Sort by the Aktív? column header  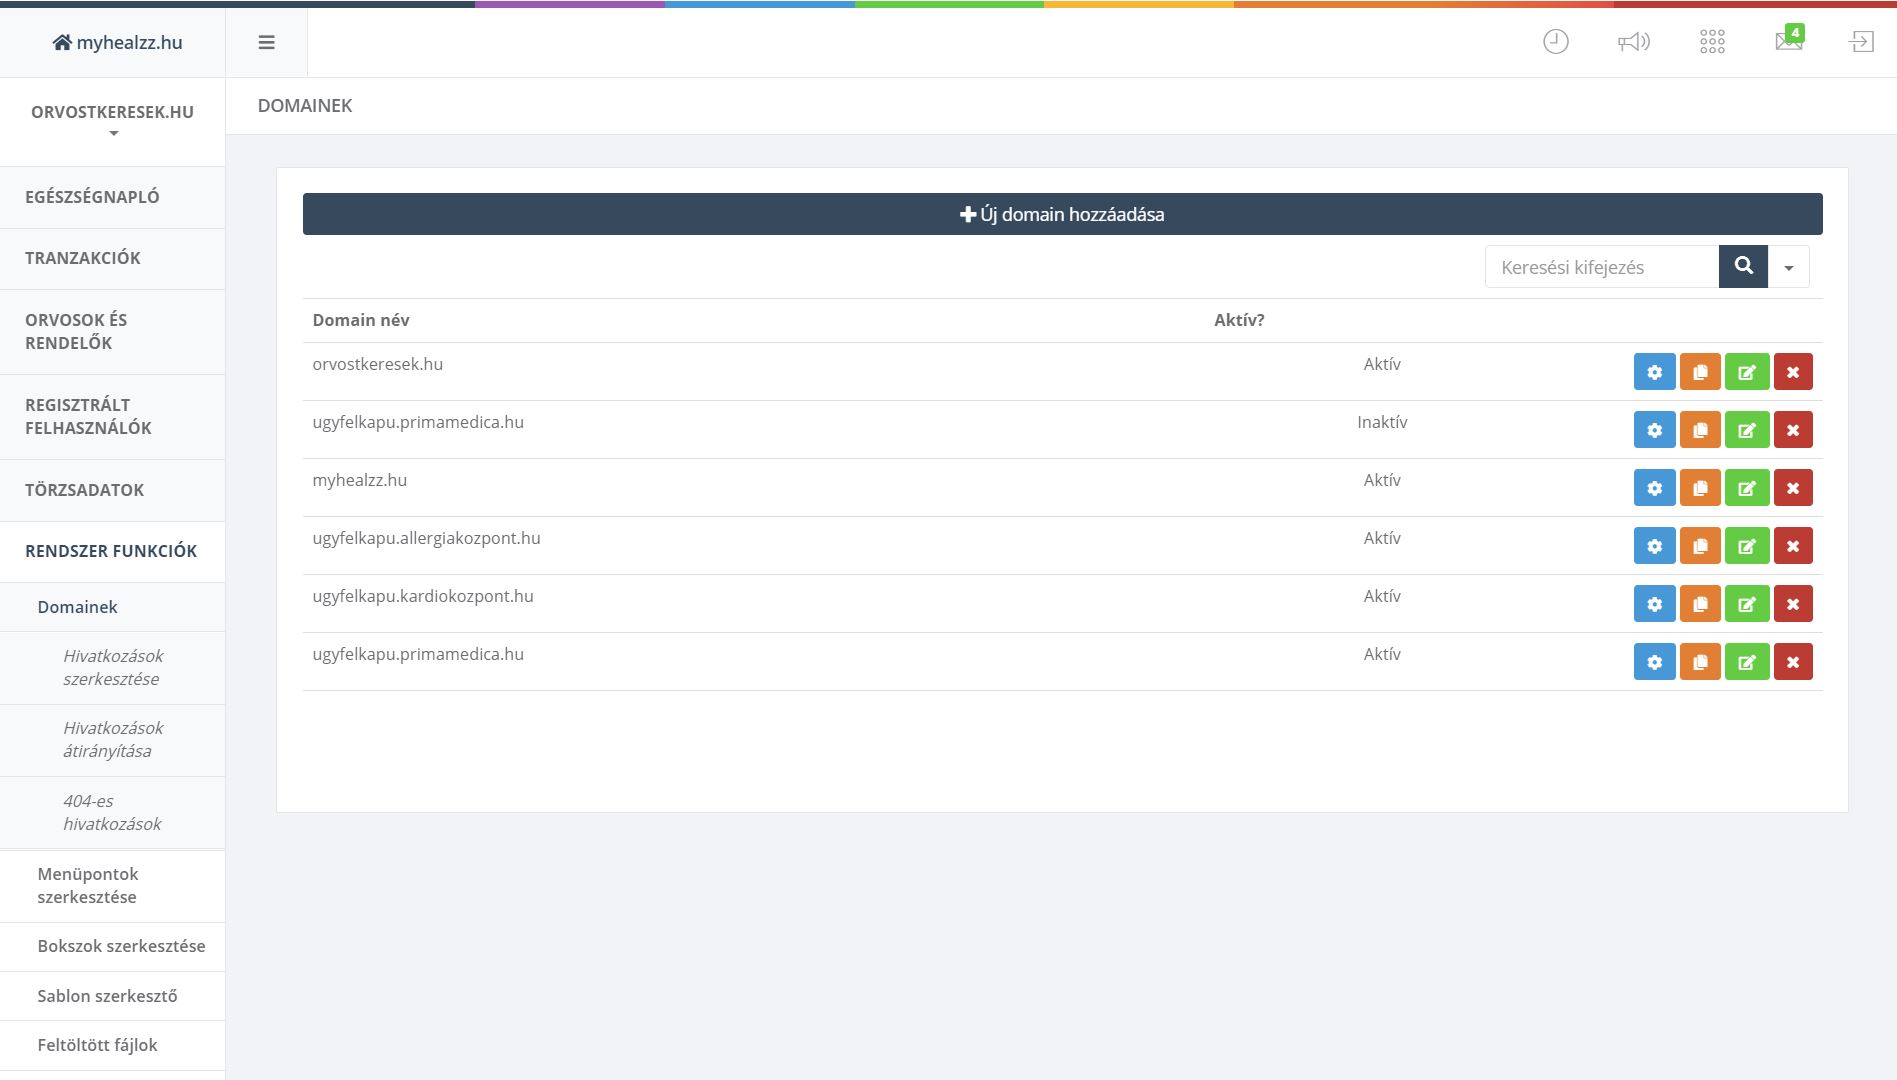pos(1239,320)
